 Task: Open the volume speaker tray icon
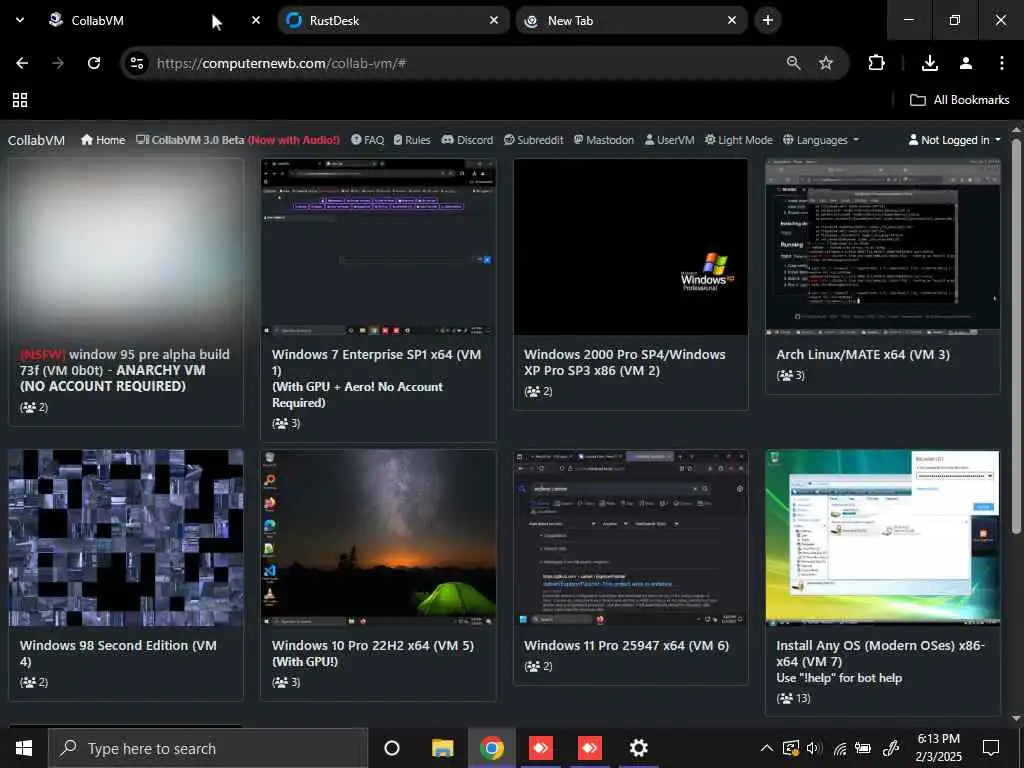814,748
